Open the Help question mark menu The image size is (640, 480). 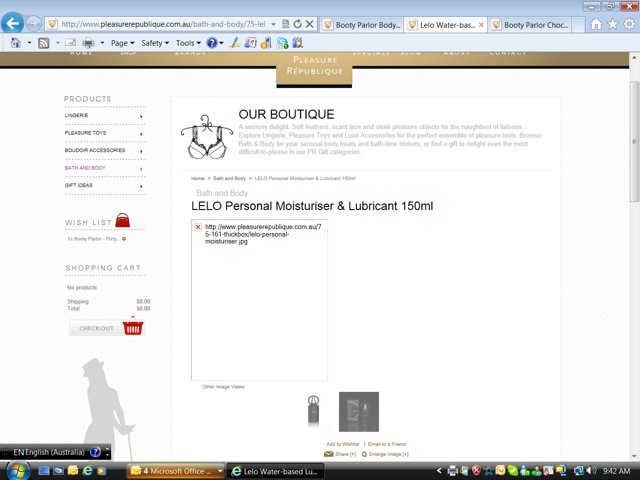point(215,42)
